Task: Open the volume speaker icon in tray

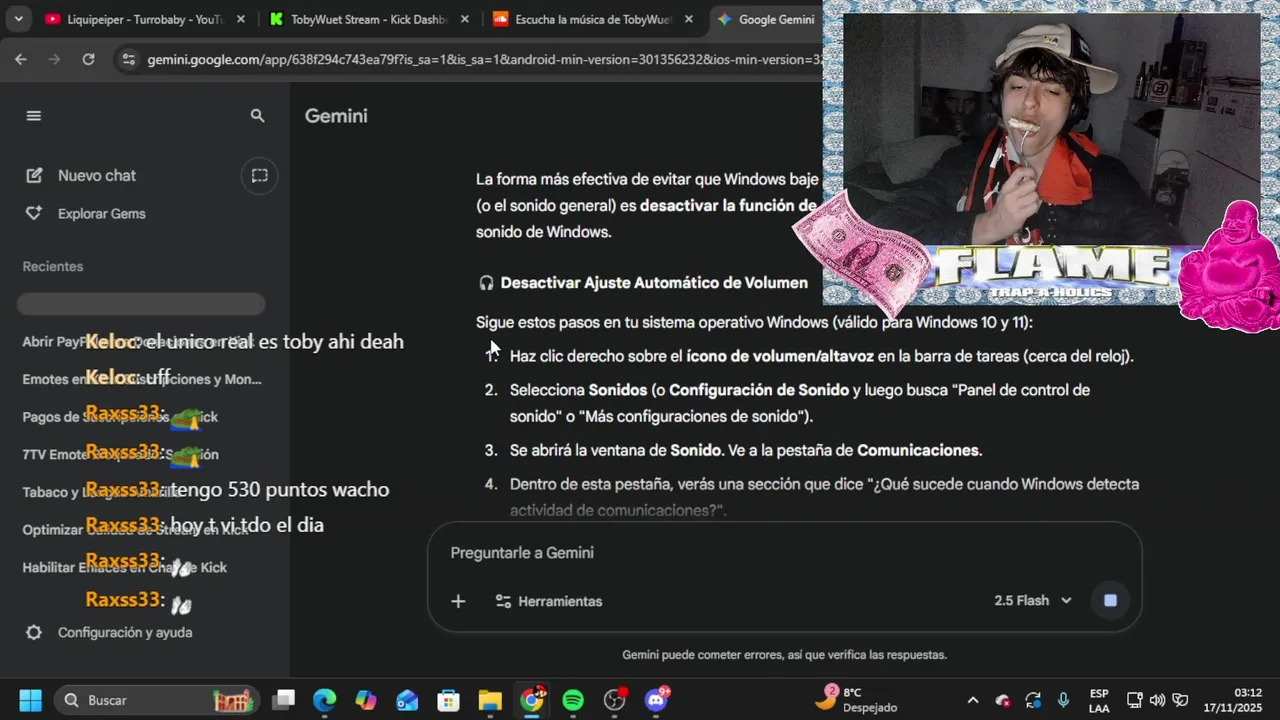Action: click(x=1158, y=700)
